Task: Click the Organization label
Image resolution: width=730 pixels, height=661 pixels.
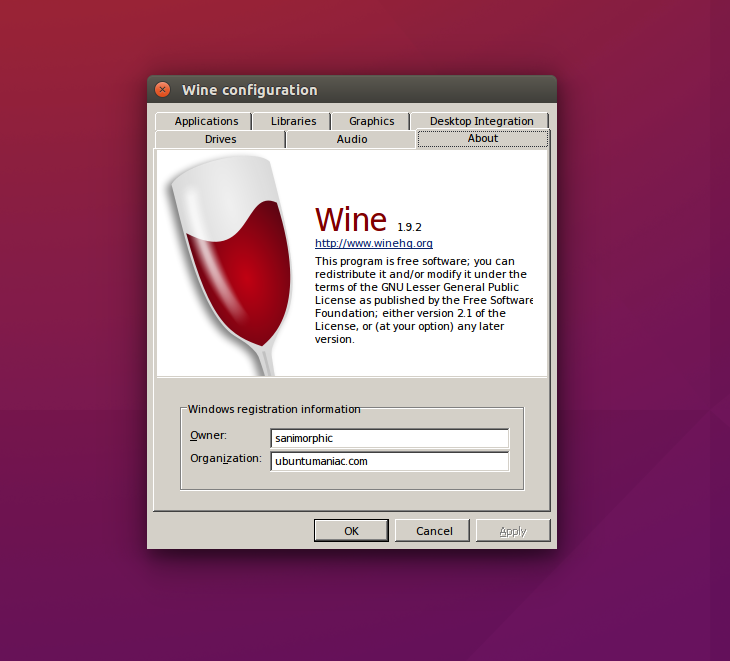Action: [x=226, y=459]
